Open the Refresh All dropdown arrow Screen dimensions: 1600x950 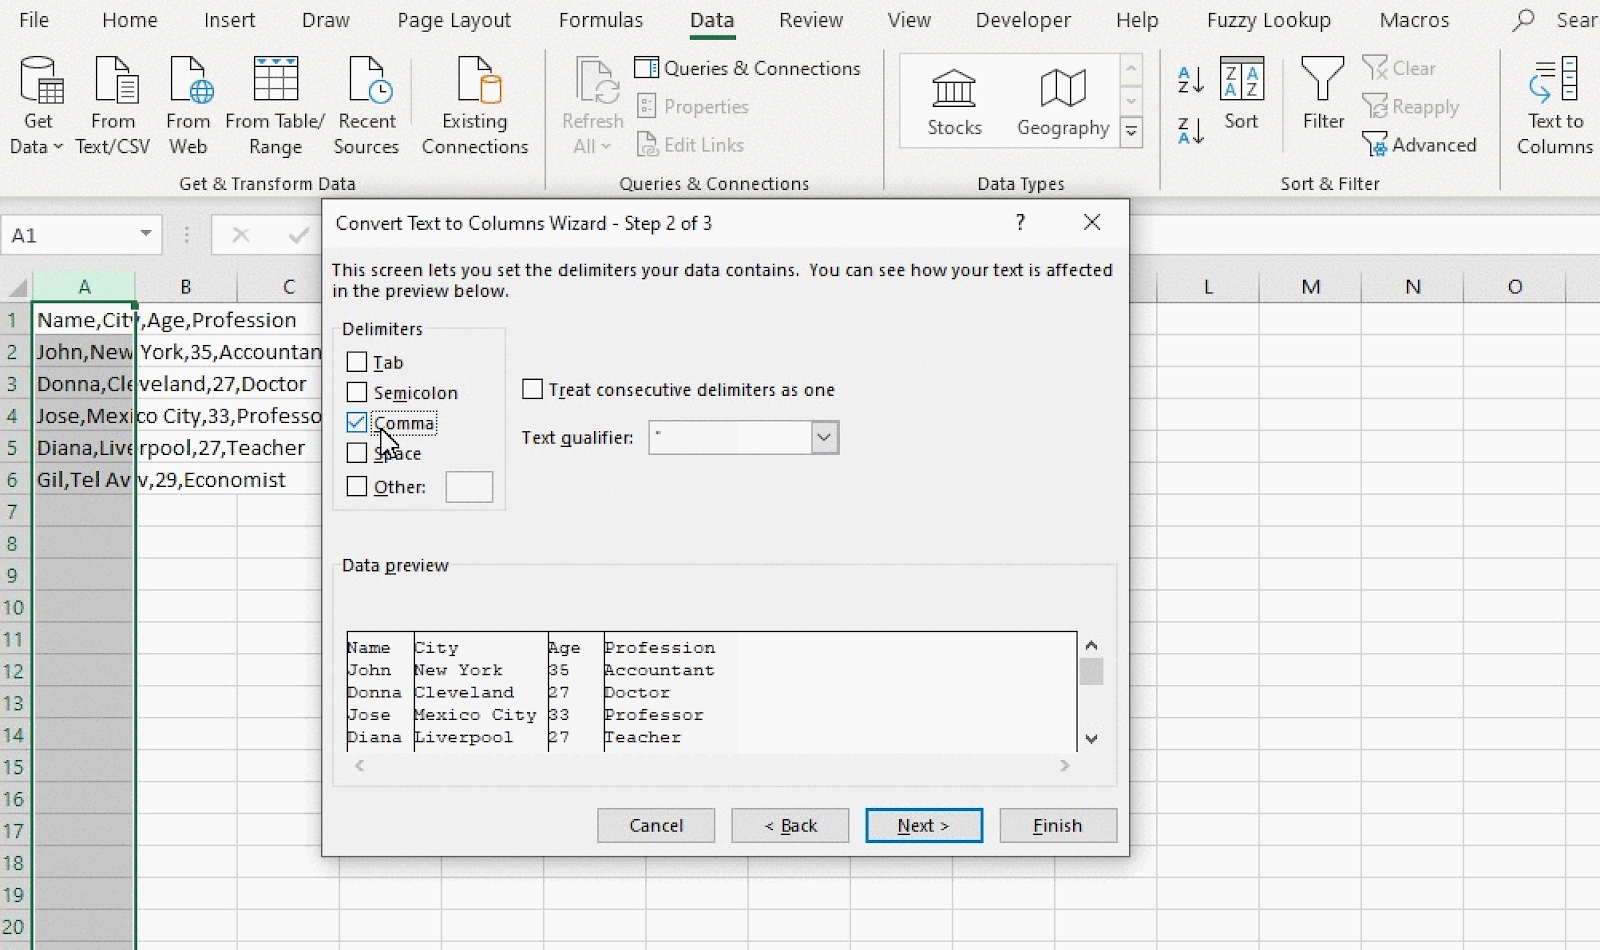606,147
